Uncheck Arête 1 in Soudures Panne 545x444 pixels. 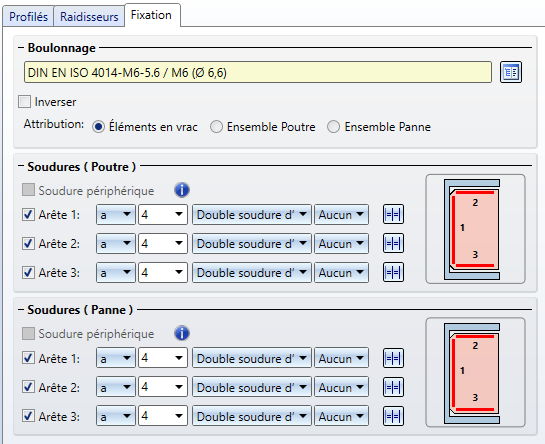28,358
